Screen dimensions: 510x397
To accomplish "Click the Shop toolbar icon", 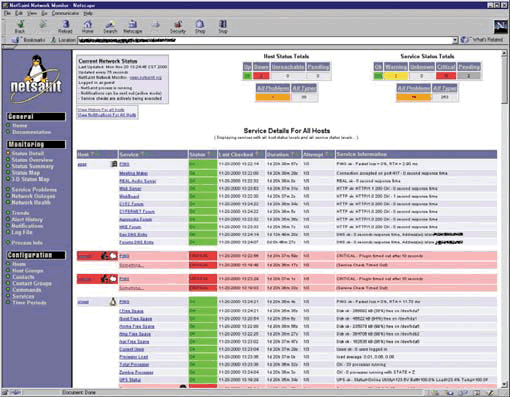I will tap(200, 26).
